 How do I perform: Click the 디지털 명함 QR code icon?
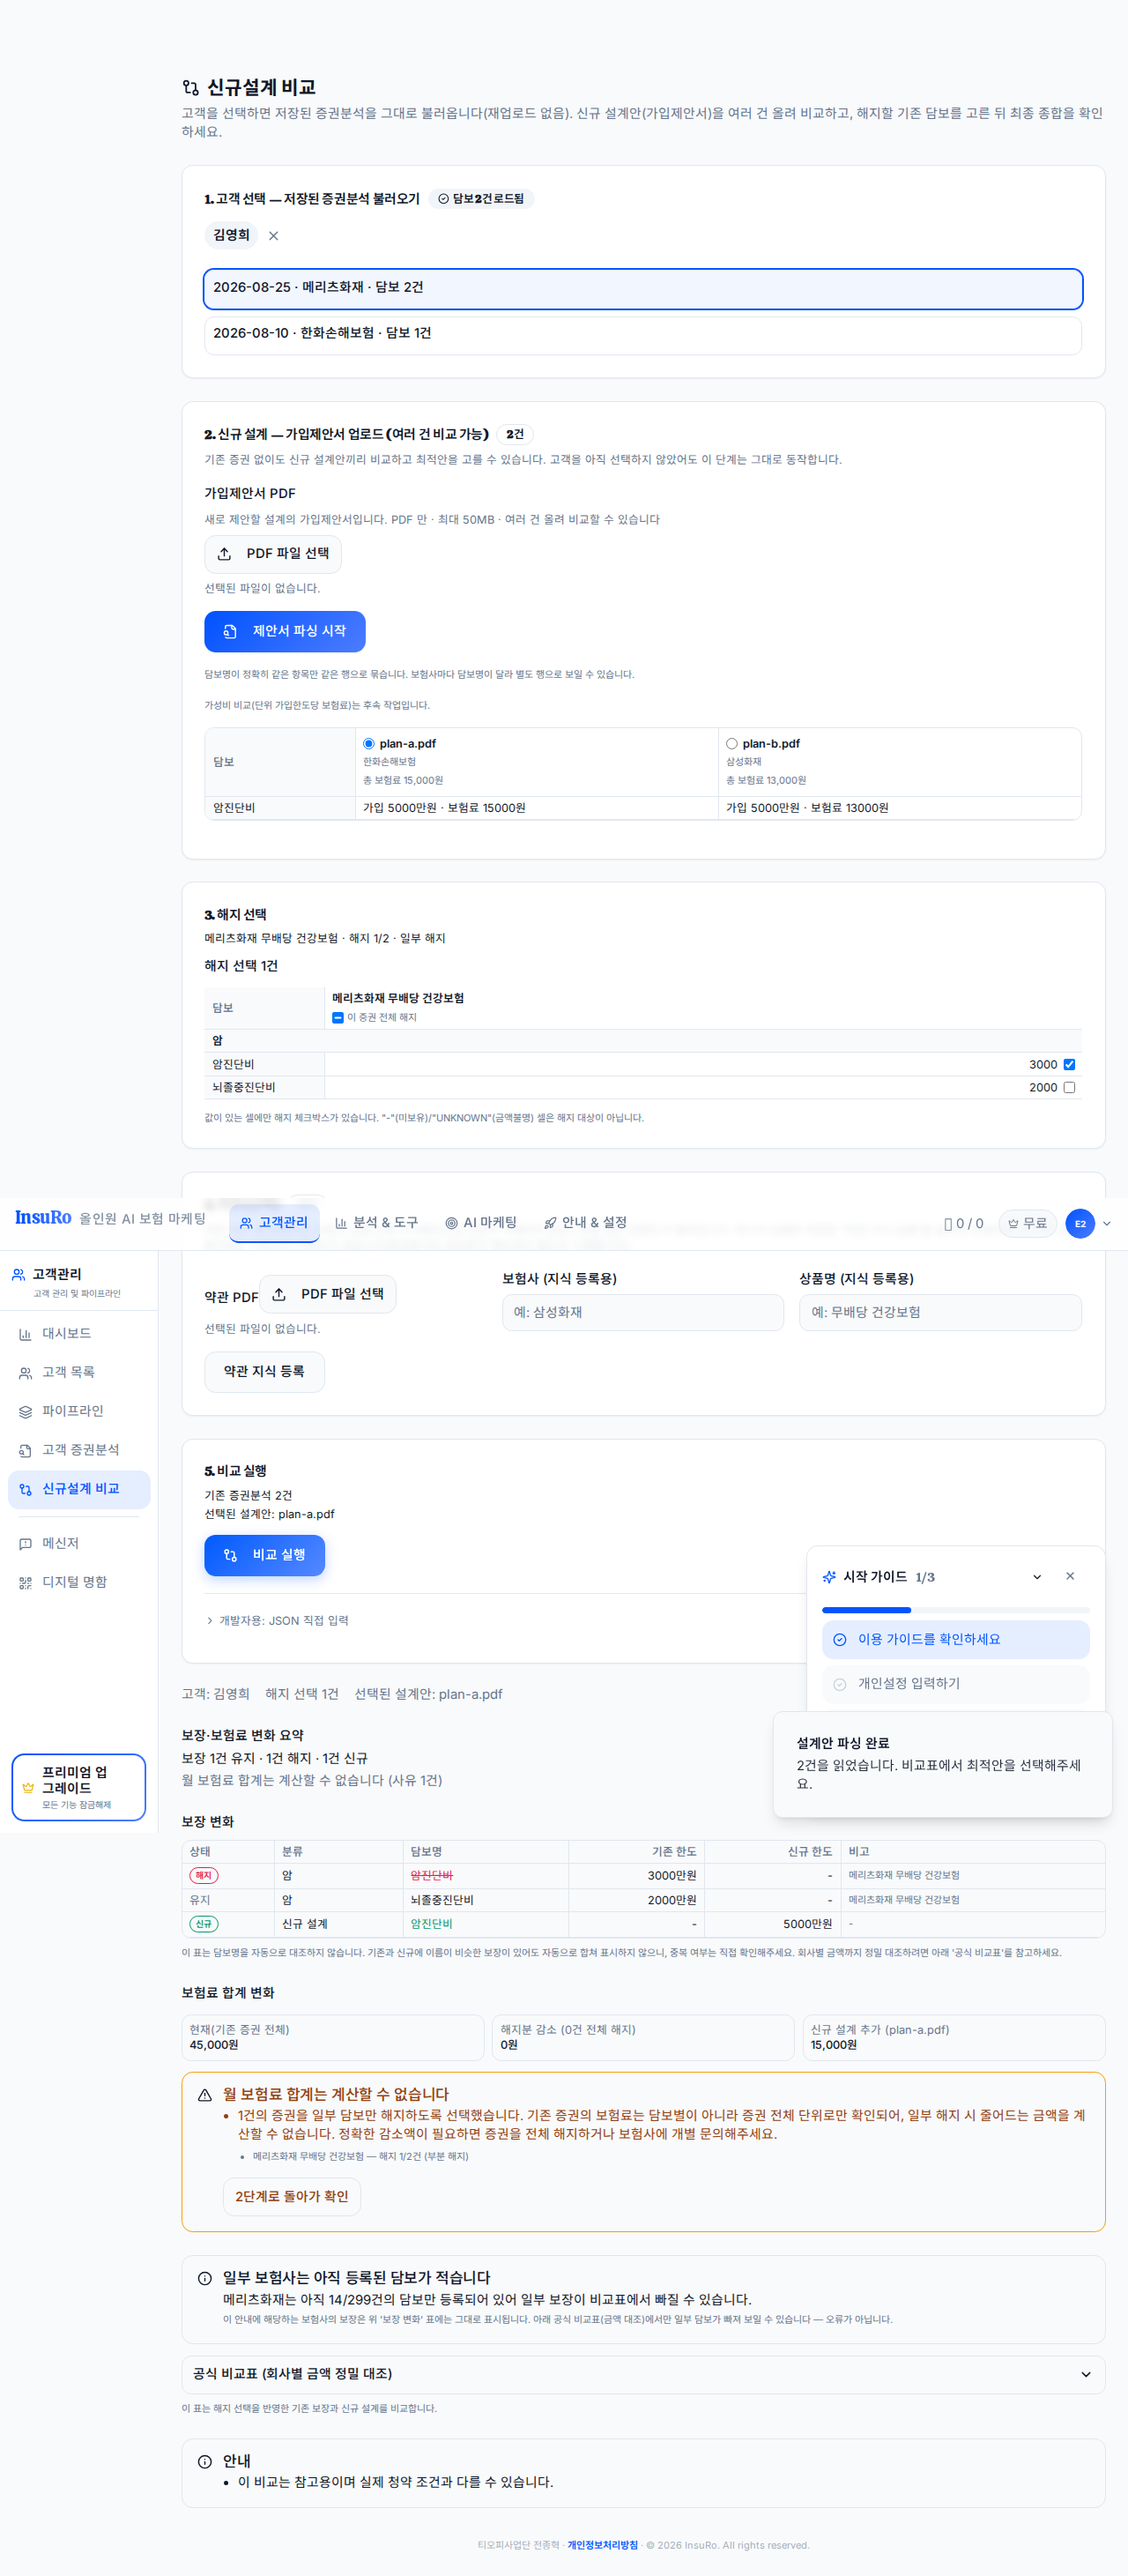pos(25,1582)
